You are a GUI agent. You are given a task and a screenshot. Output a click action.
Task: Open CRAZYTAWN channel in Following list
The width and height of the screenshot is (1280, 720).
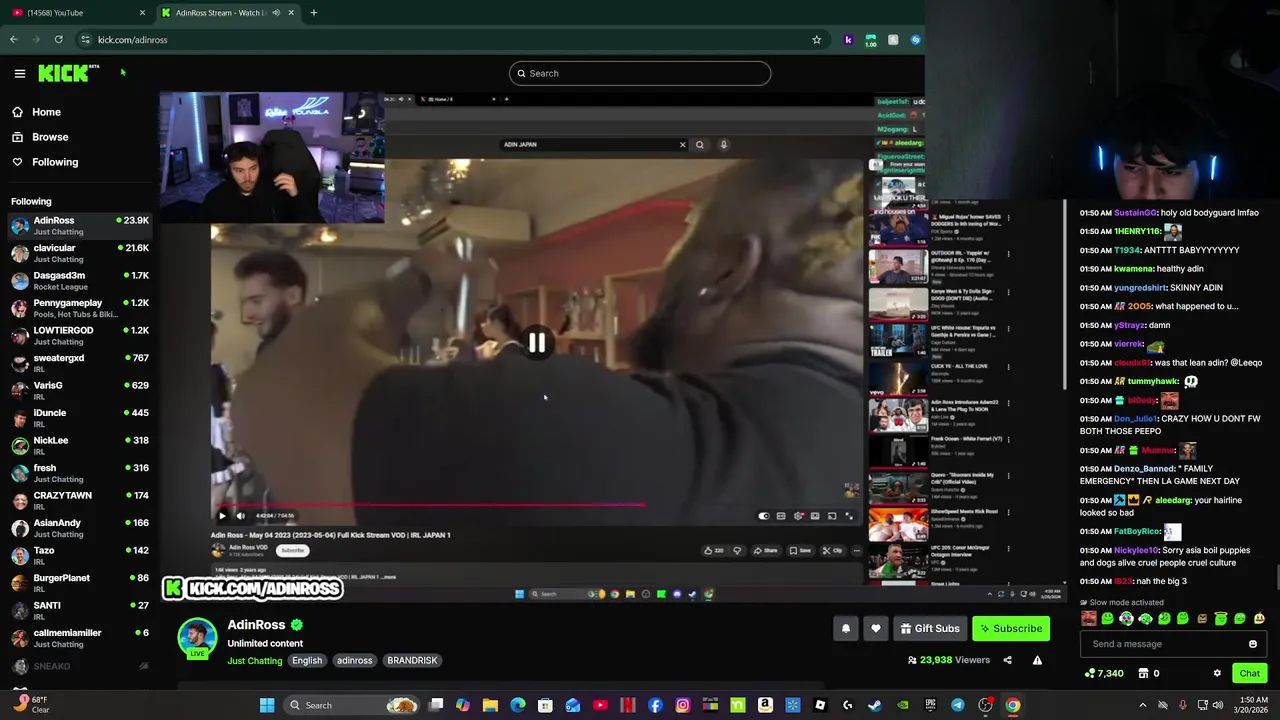78,500
